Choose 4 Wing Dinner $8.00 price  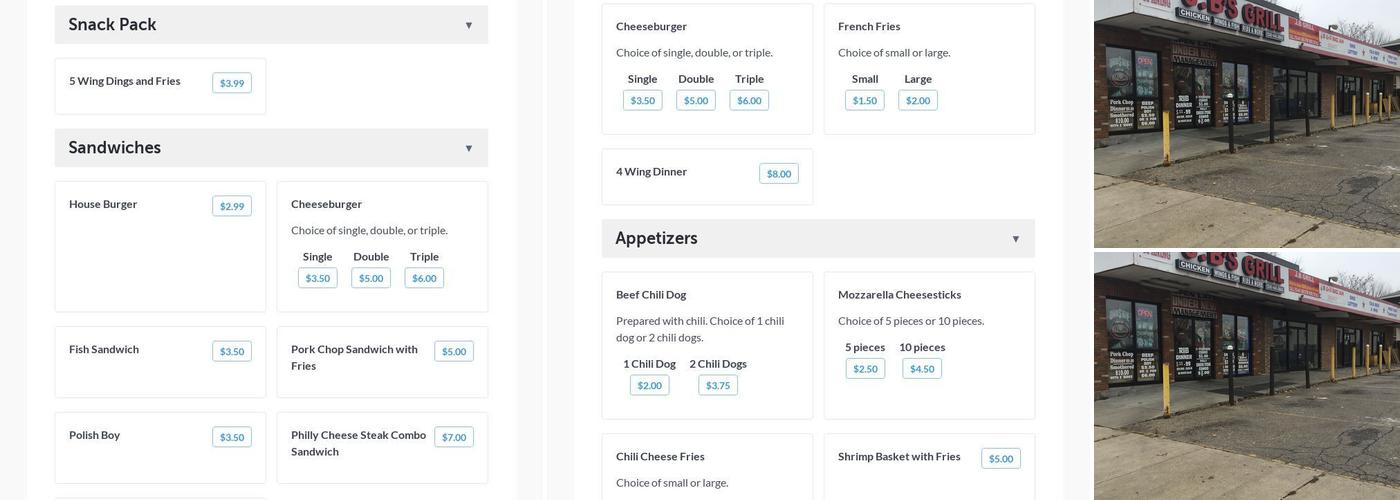point(779,174)
